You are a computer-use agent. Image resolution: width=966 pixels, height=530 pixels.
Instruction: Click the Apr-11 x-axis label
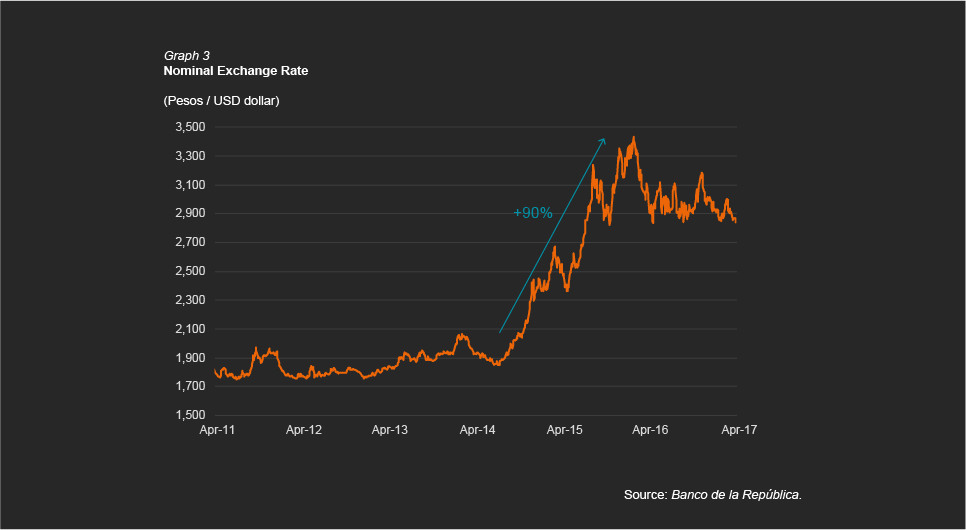216,430
